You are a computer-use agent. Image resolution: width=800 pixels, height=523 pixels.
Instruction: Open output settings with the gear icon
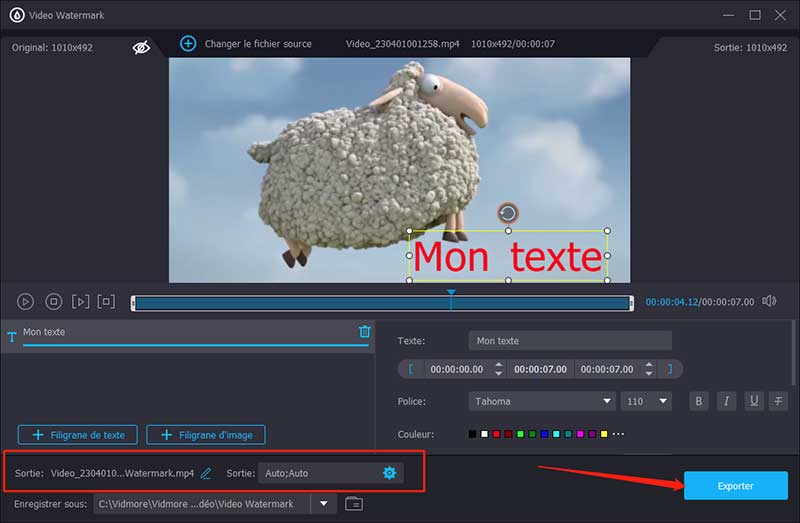(x=389, y=473)
